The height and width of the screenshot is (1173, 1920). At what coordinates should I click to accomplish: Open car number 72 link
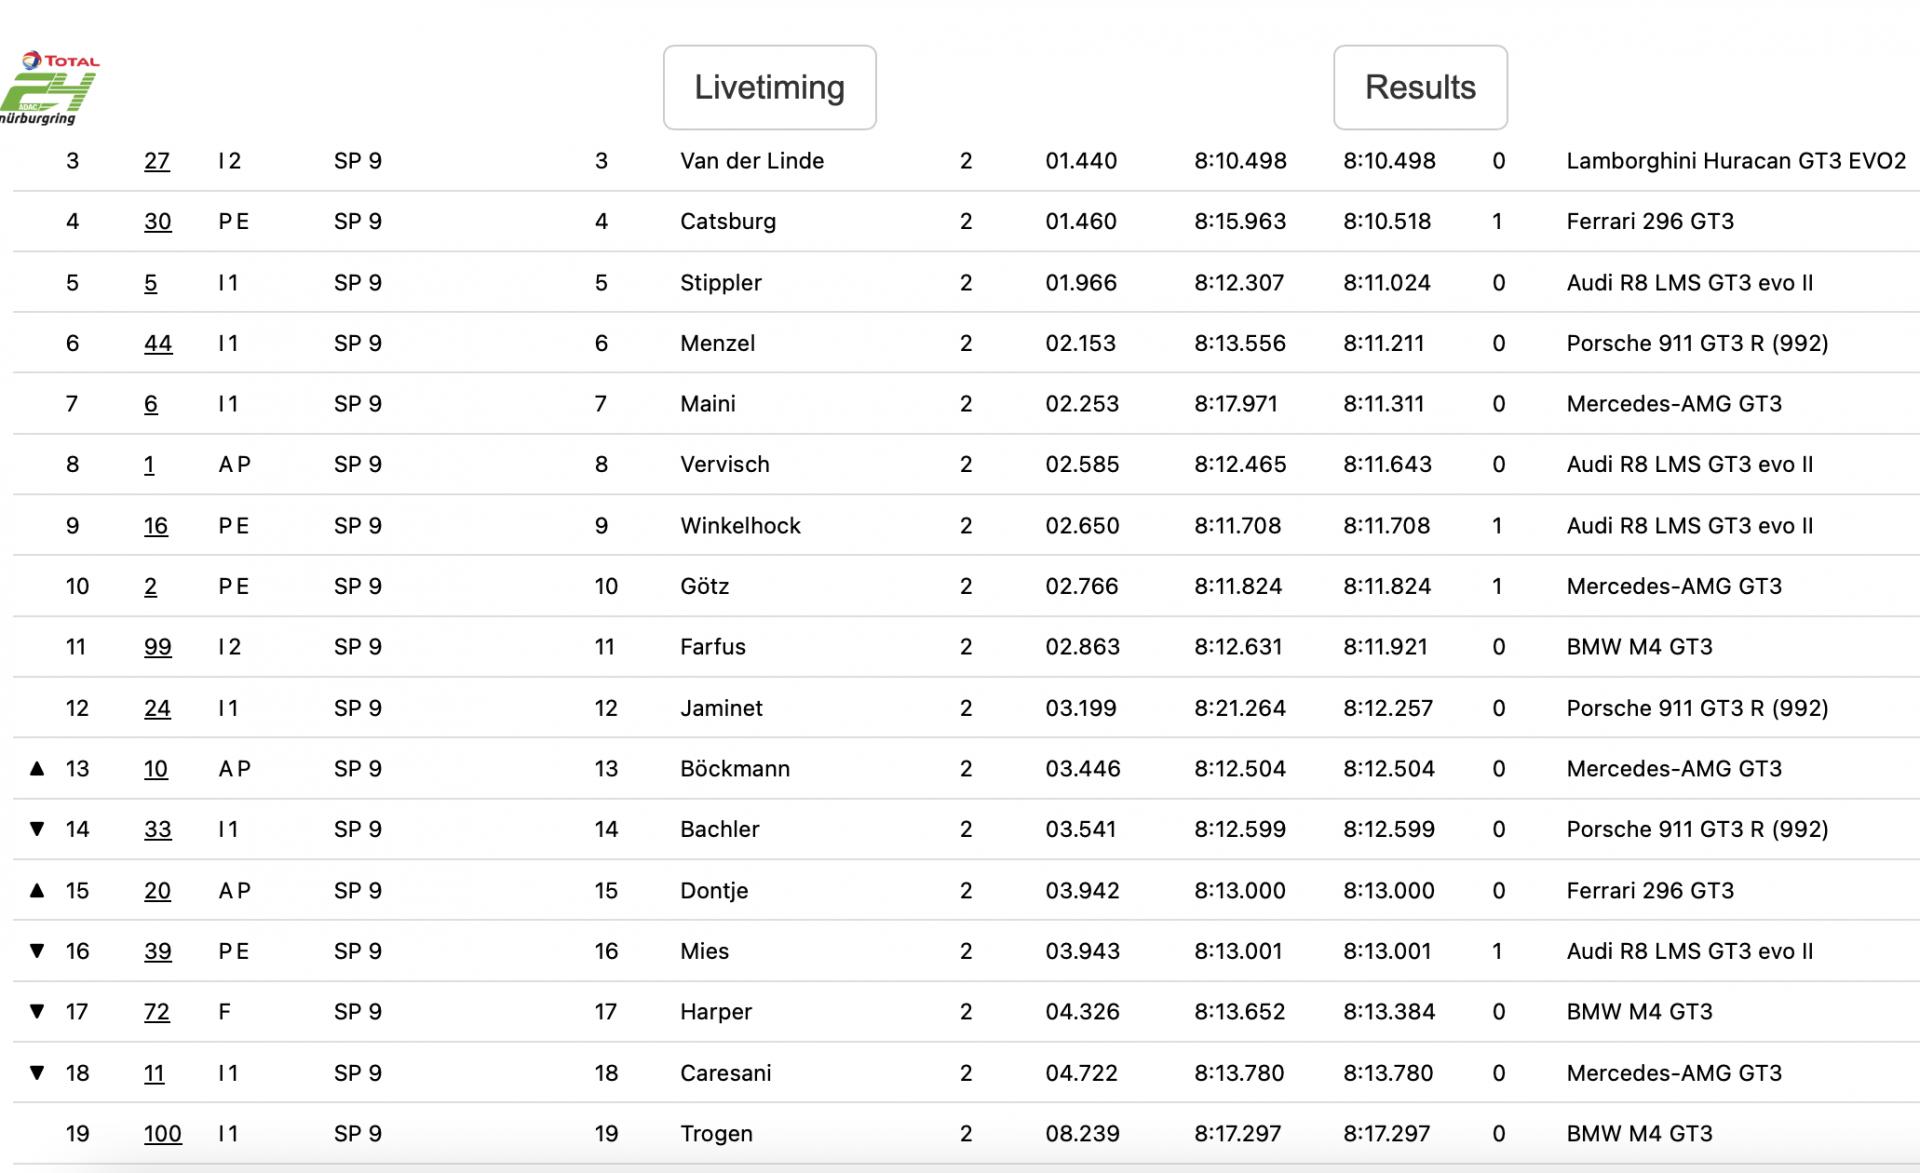tap(157, 1012)
